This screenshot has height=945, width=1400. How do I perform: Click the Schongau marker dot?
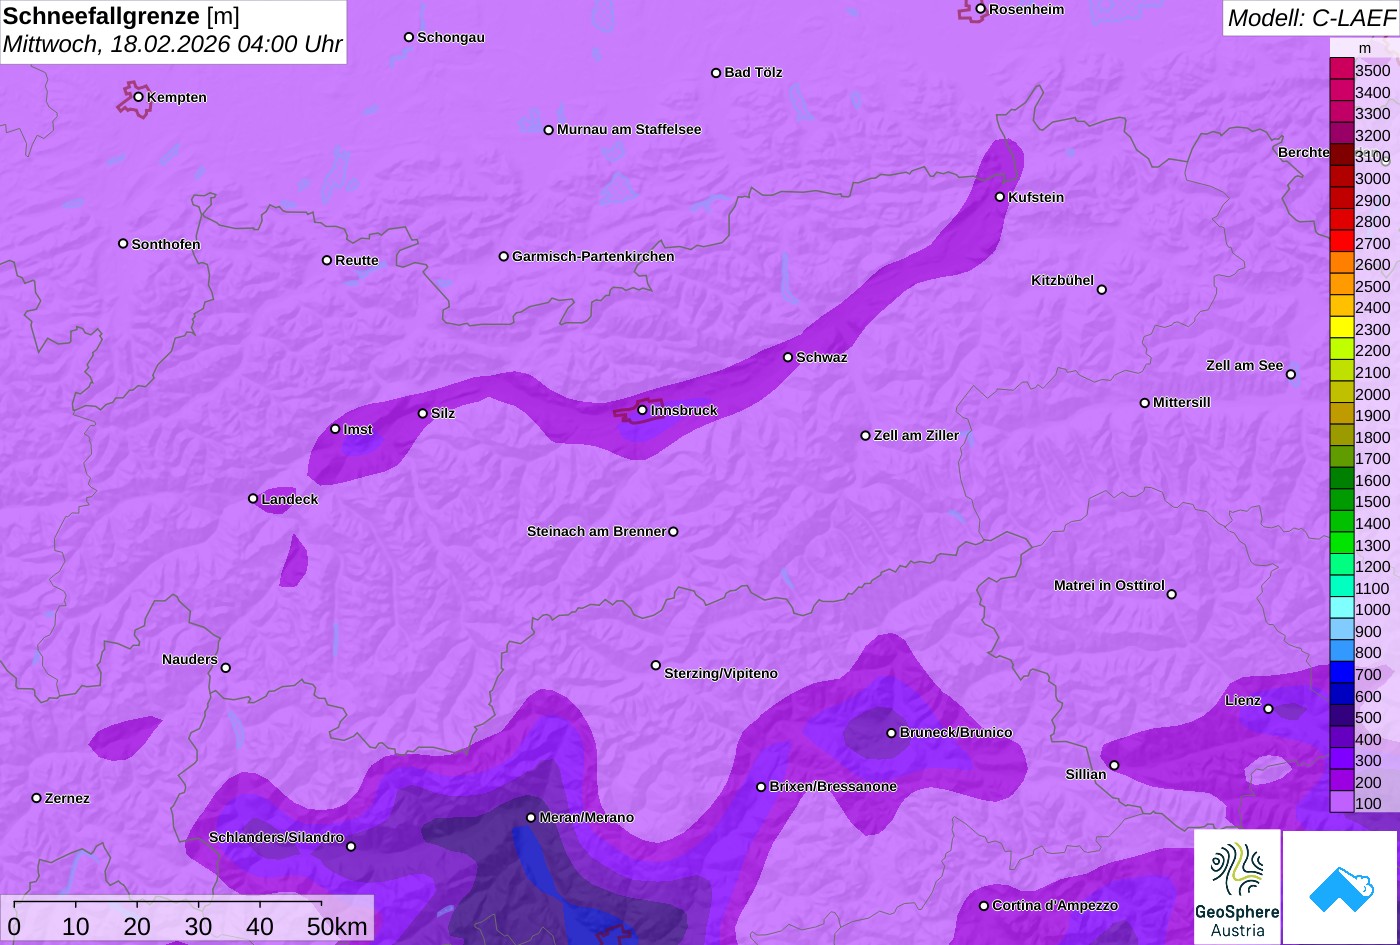[409, 37]
